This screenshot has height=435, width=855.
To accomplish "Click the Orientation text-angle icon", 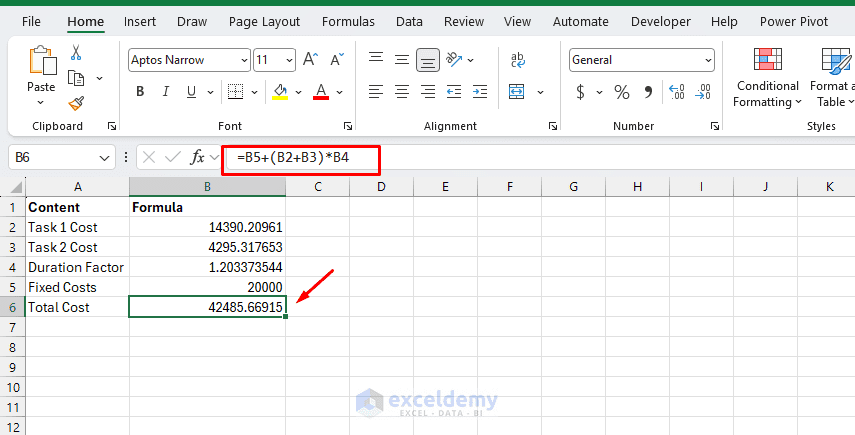I will click(454, 59).
